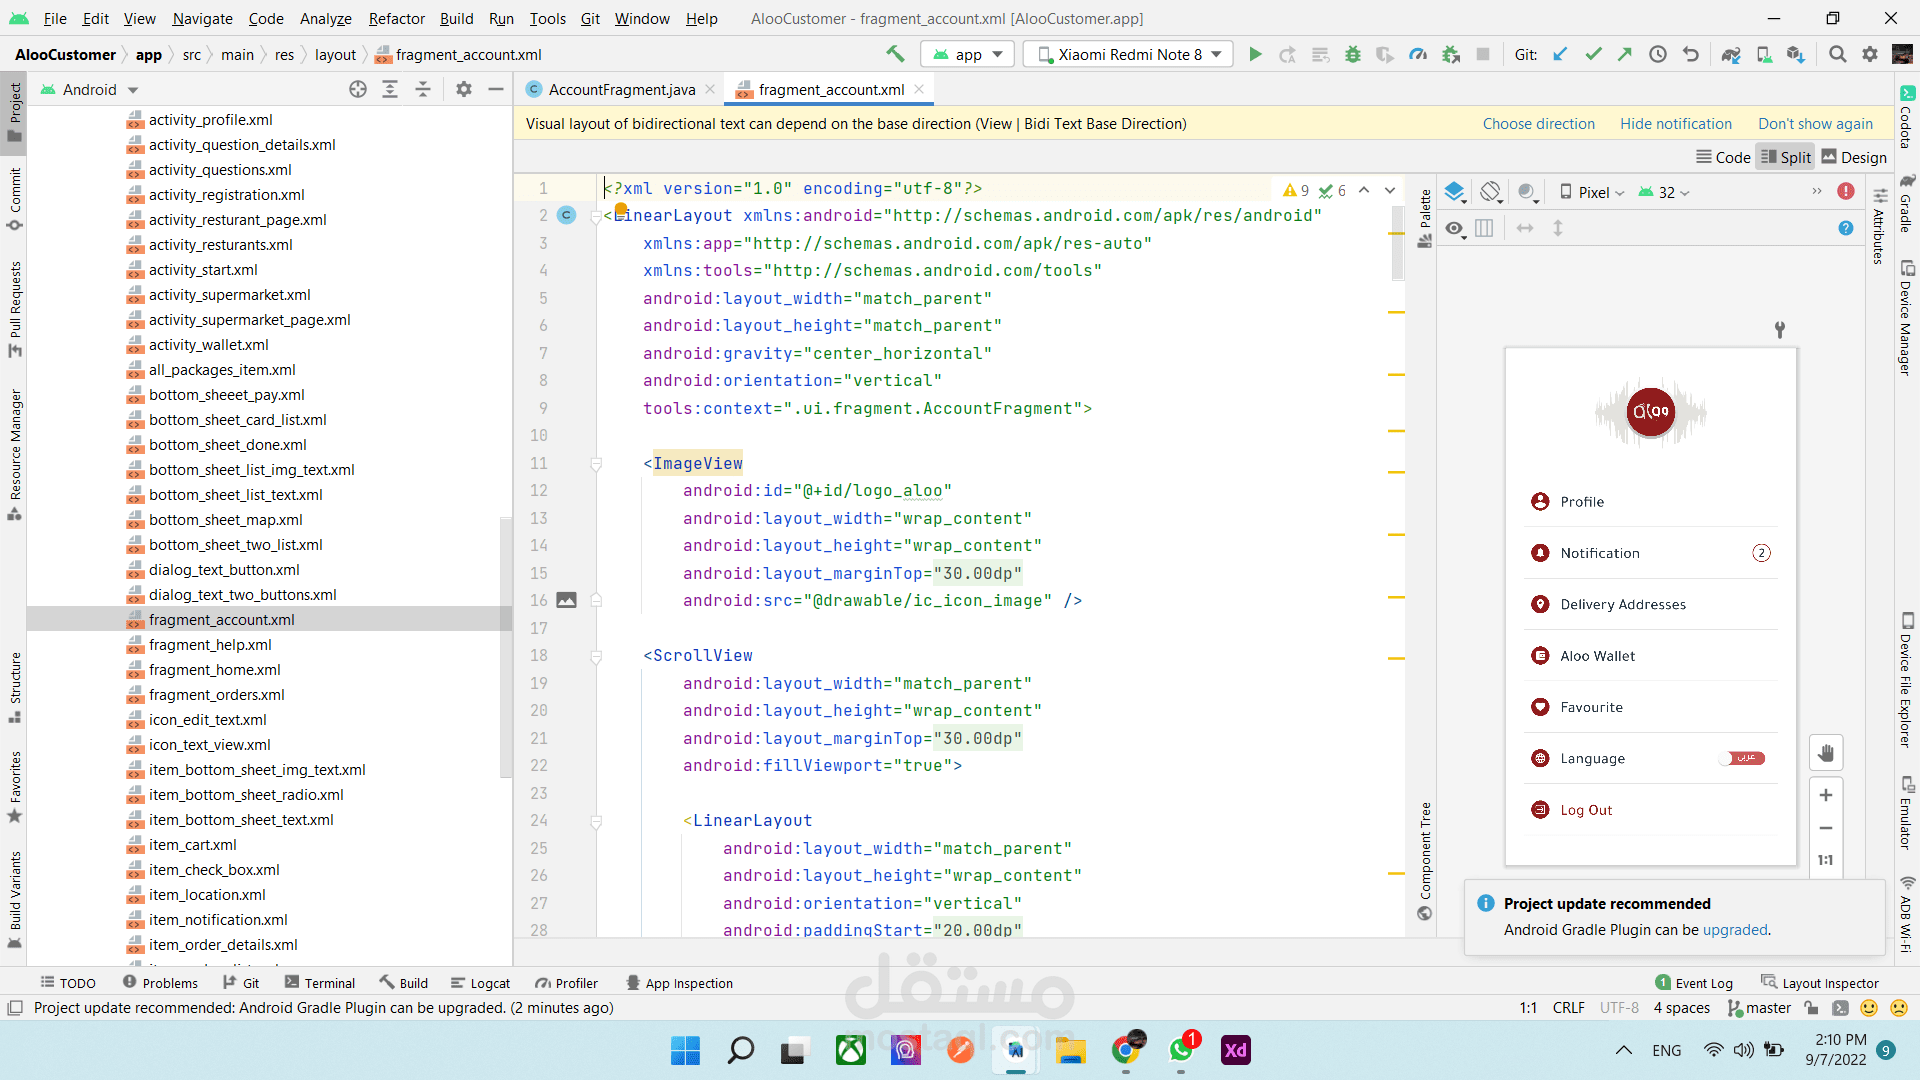The height and width of the screenshot is (1080, 1920).
Task: Click the Hide notification link
Action: tap(1675, 124)
